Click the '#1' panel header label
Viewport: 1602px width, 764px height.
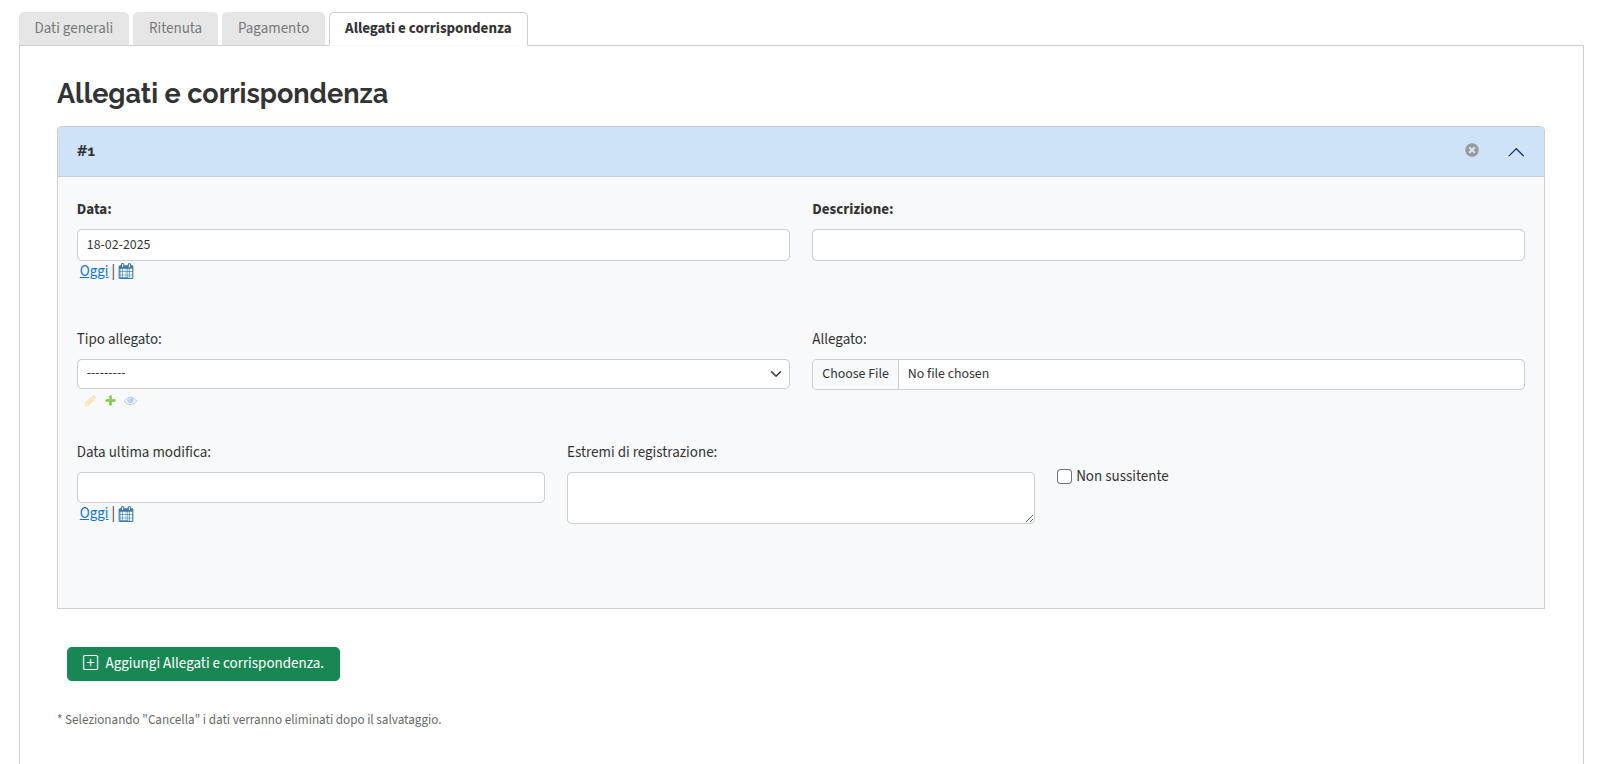pyautogui.click(x=86, y=151)
